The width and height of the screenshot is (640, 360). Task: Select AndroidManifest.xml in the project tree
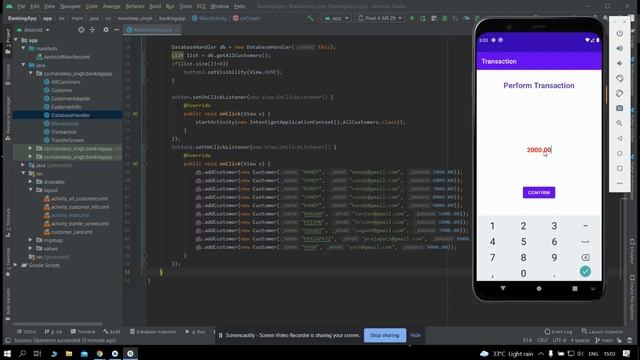[x=63, y=57]
